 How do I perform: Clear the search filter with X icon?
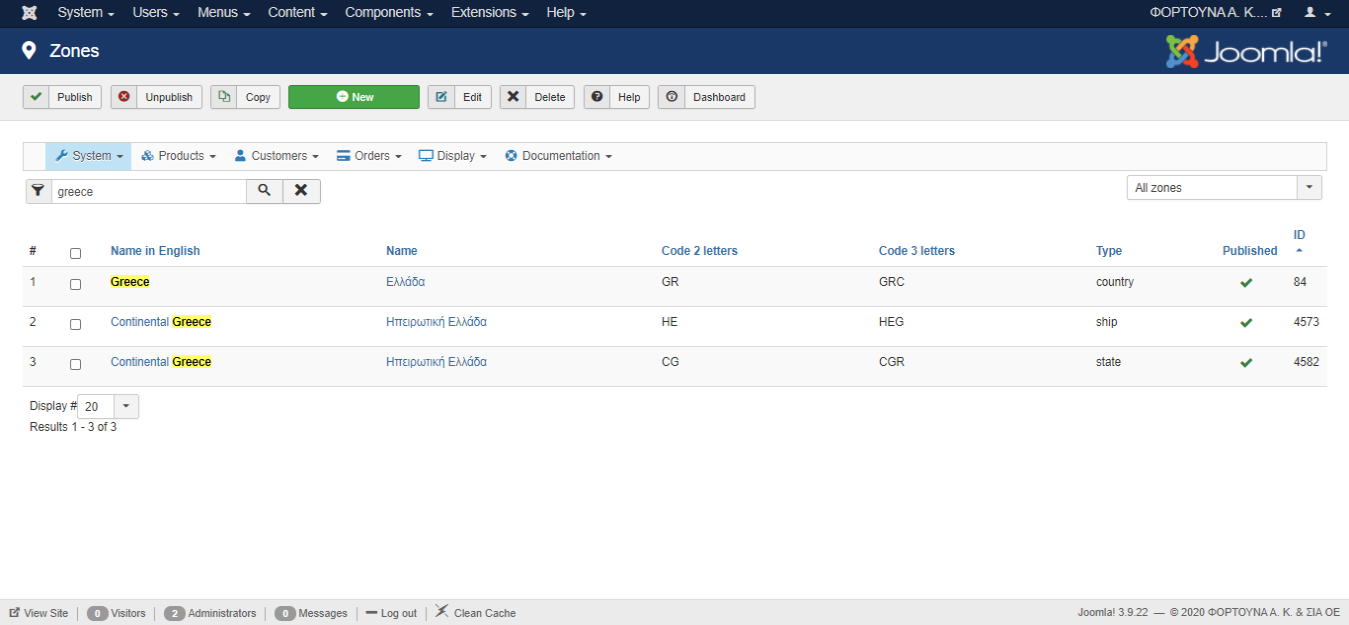[x=301, y=191]
